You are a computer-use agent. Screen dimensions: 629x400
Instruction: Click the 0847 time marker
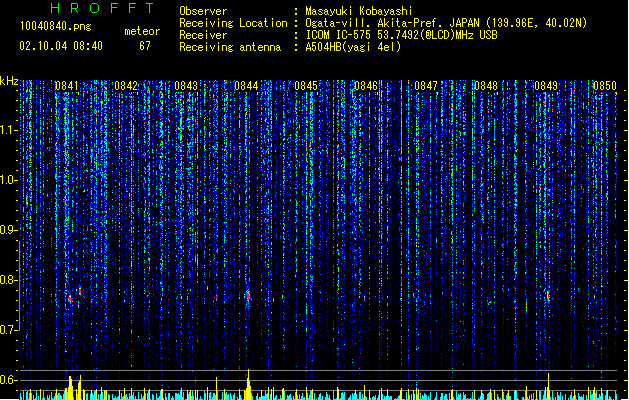[426, 86]
